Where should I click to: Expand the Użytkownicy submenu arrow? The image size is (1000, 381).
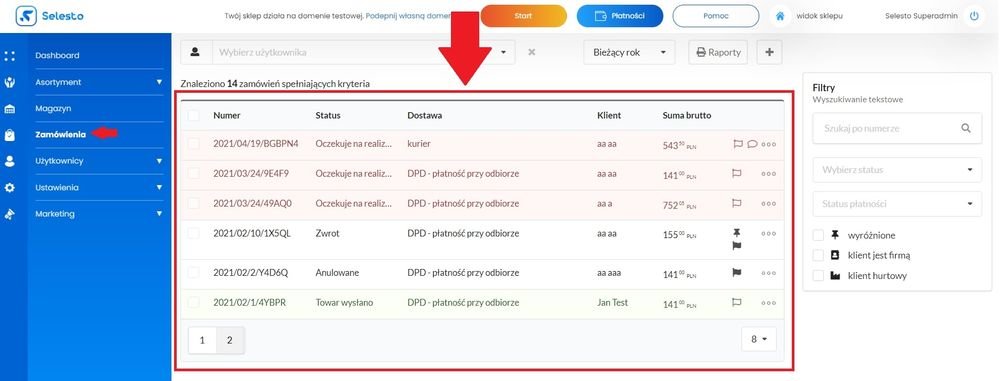159,161
